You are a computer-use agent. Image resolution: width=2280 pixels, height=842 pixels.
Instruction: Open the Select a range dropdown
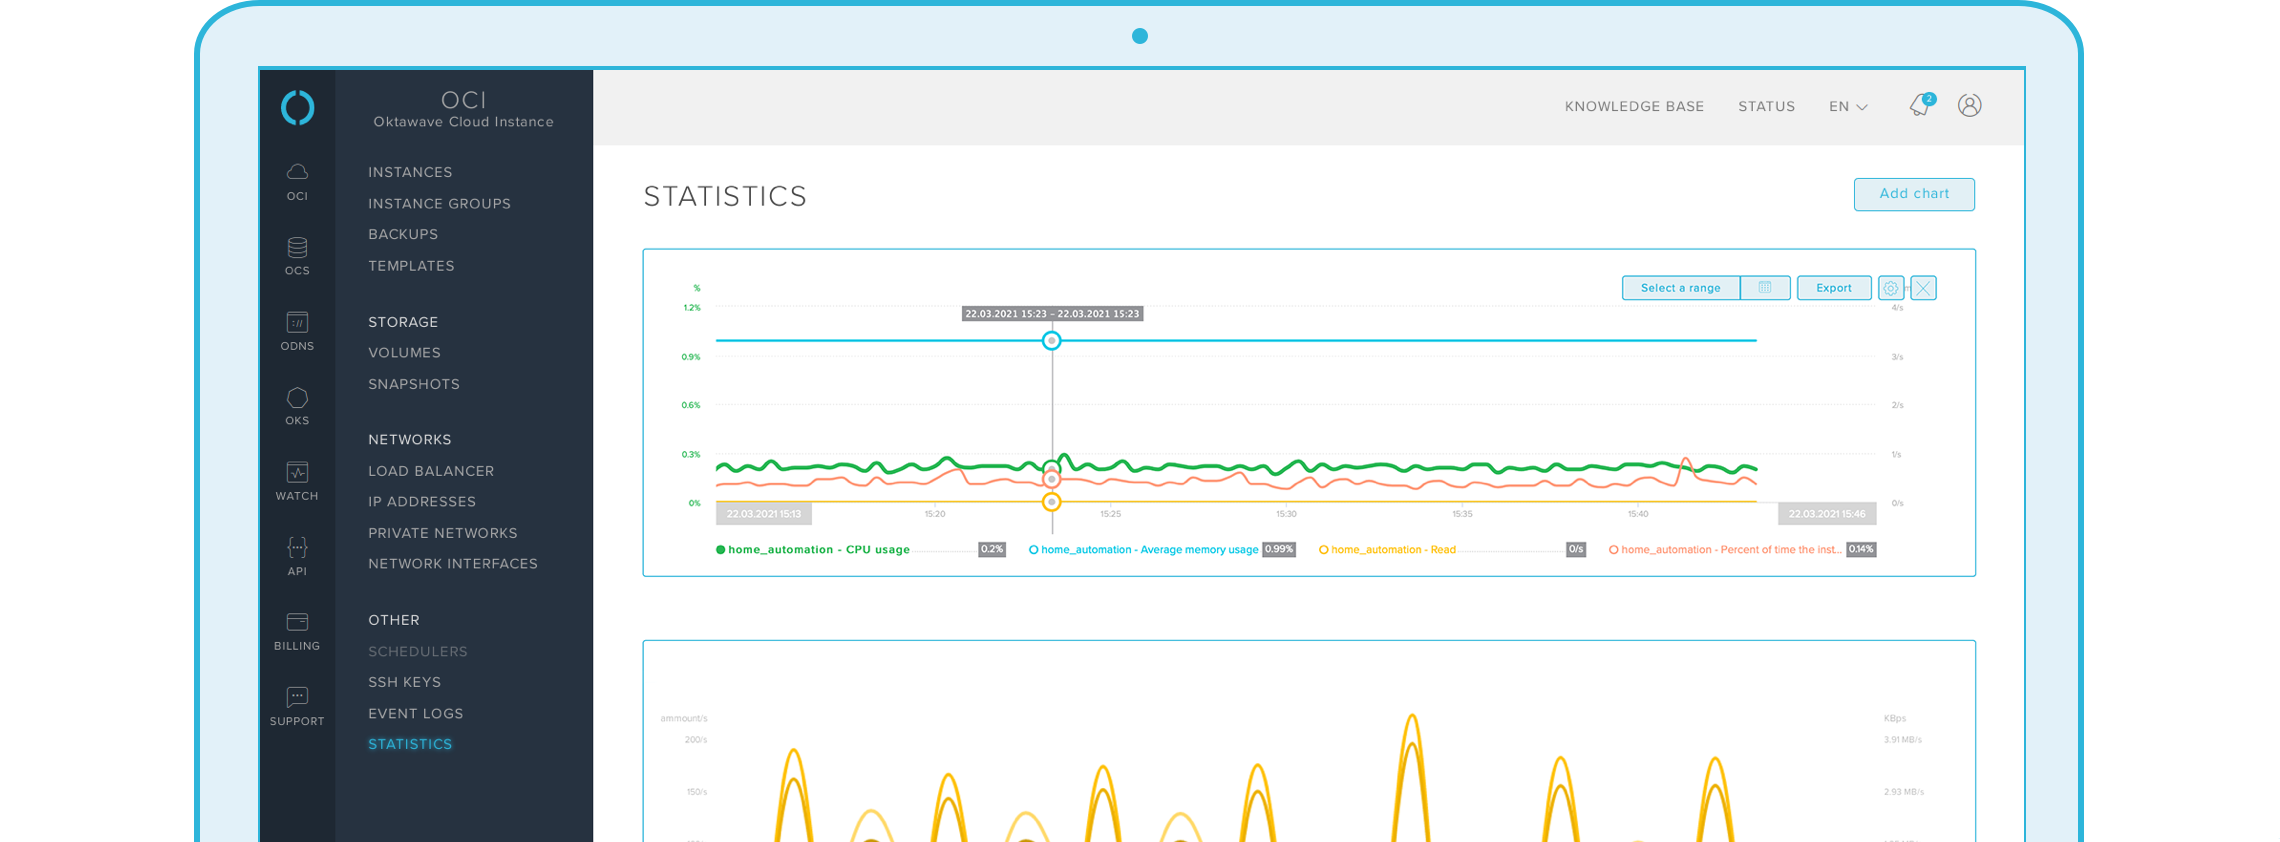pos(1680,288)
